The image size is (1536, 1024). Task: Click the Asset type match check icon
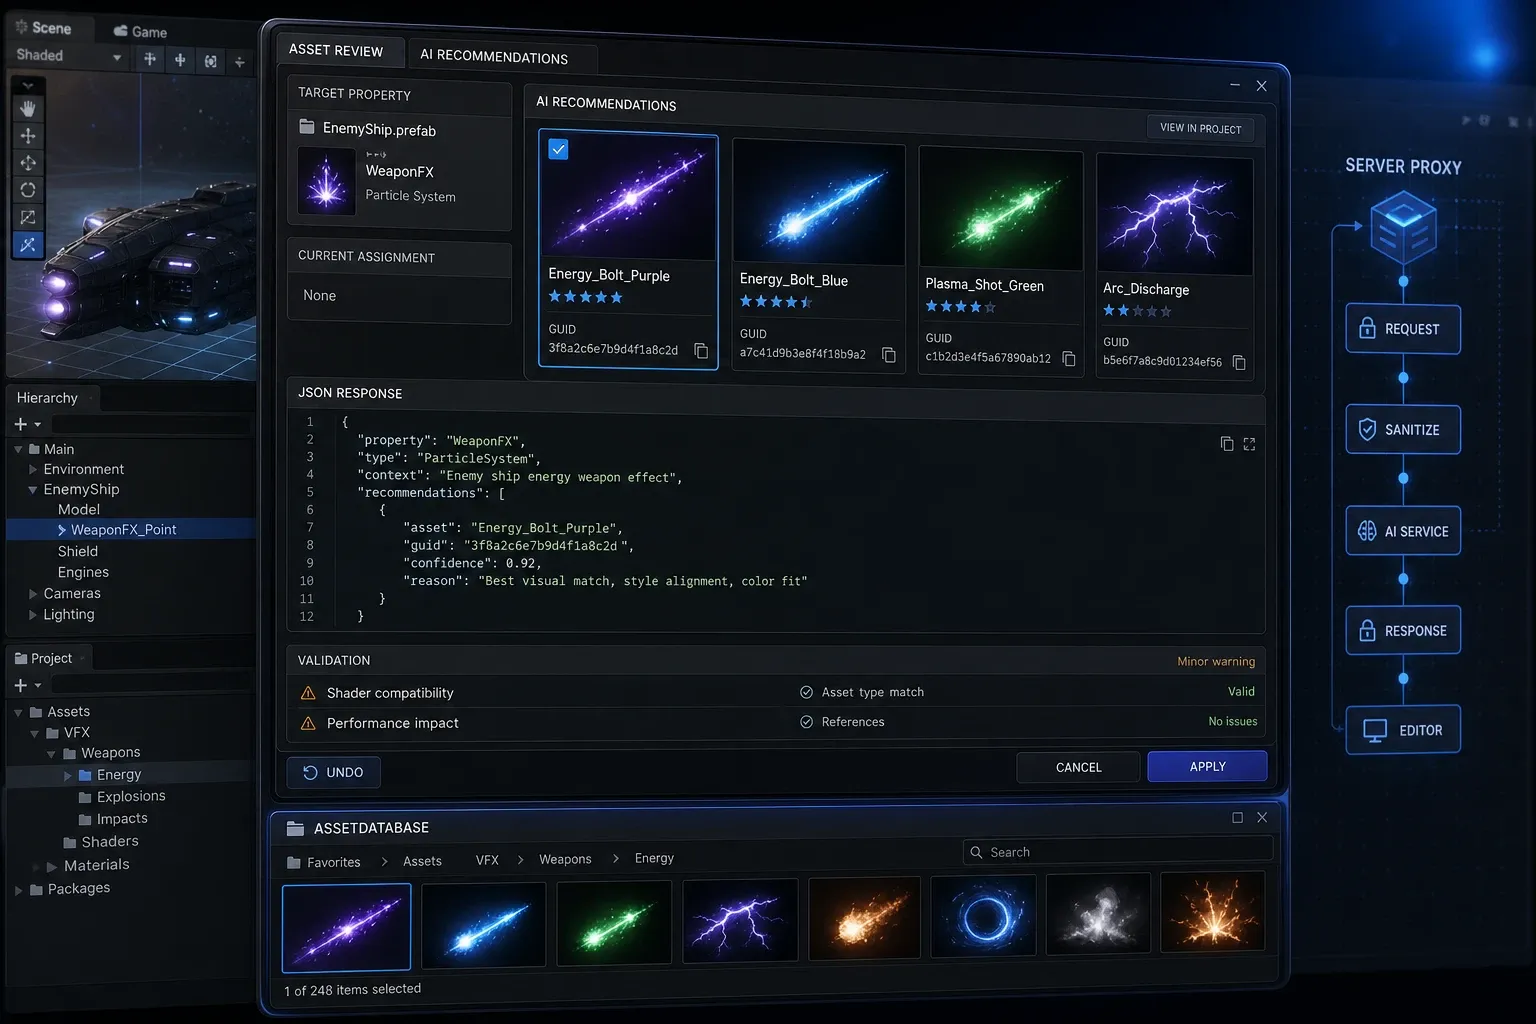pos(806,692)
